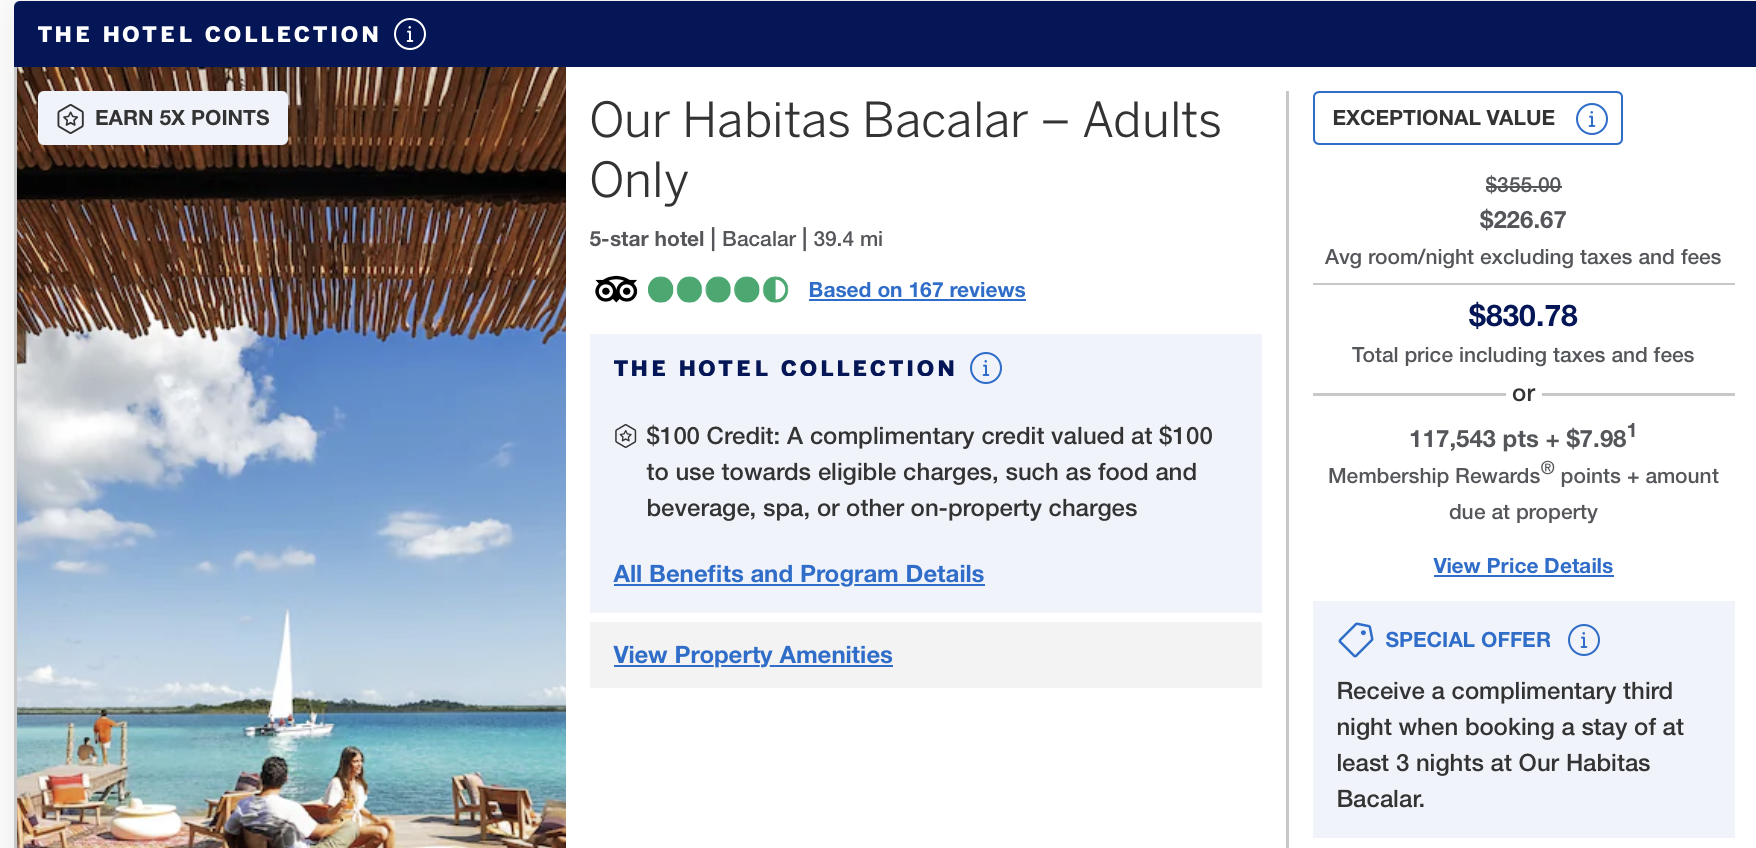Click the info icon in the top header bar
The height and width of the screenshot is (848, 1756).
pyautogui.click(x=410, y=34)
